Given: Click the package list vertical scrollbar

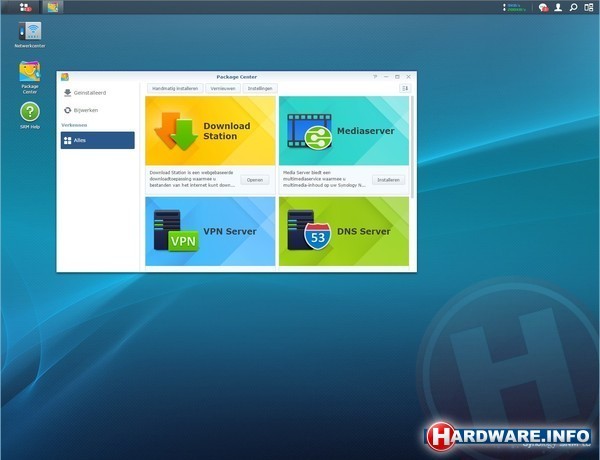Looking at the screenshot, I should 412,147.
